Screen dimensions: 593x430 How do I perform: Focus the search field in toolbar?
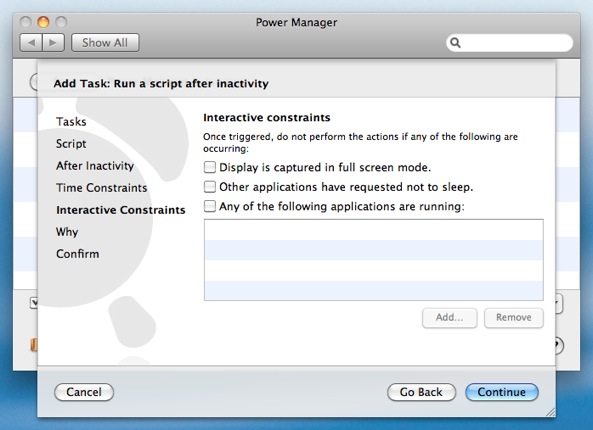point(509,43)
